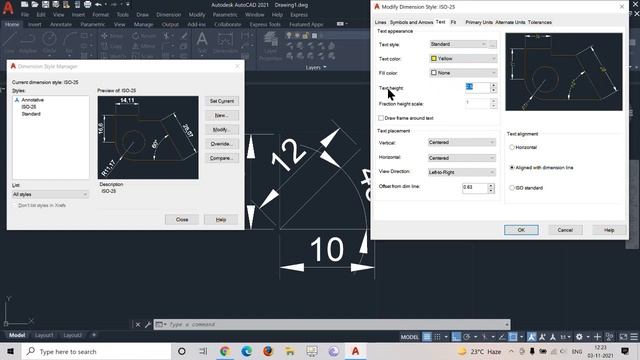640x360 pixels.
Task: Toggle grid display in status bar
Action: [x=427, y=336]
